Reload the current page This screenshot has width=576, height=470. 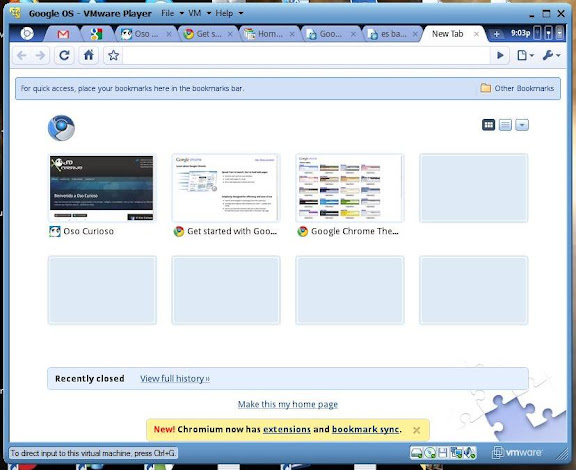[64, 55]
